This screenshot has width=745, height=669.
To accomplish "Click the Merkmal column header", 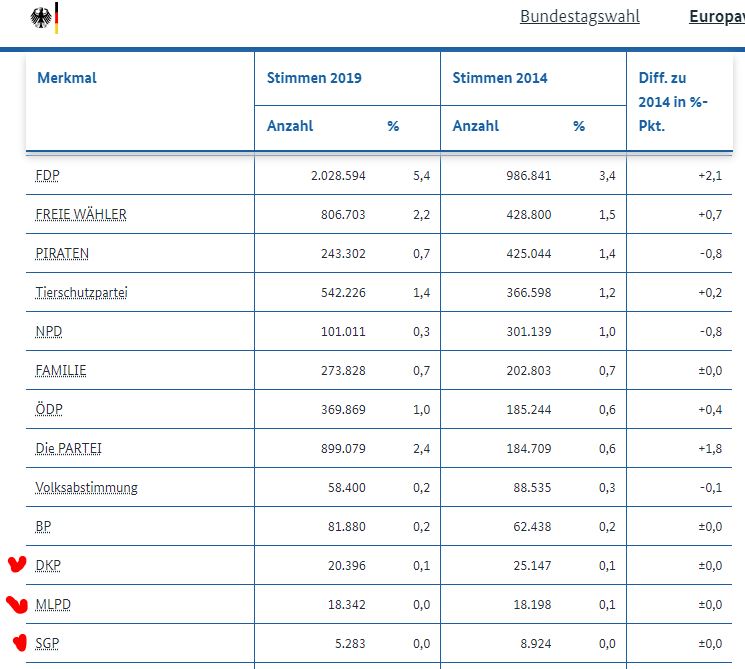I will 67,77.
